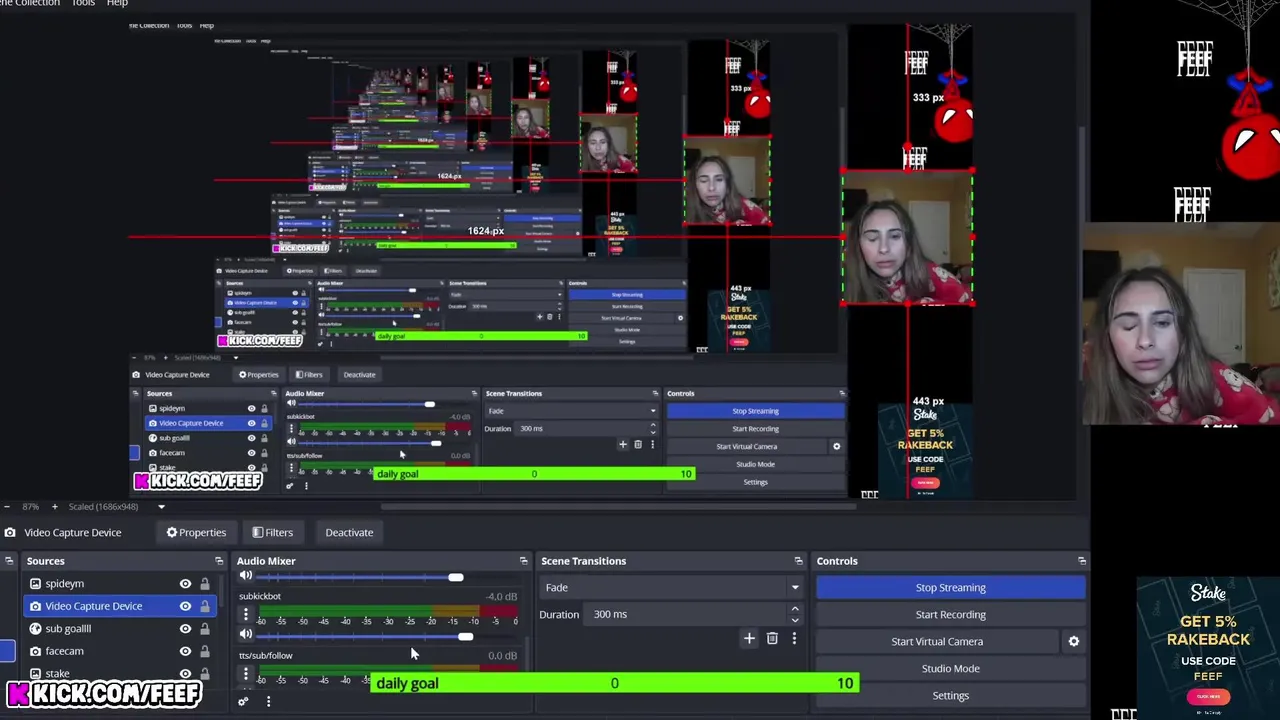Click Start Virtual Camera
Image resolution: width=1280 pixels, height=720 pixels.
coord(937,642)
